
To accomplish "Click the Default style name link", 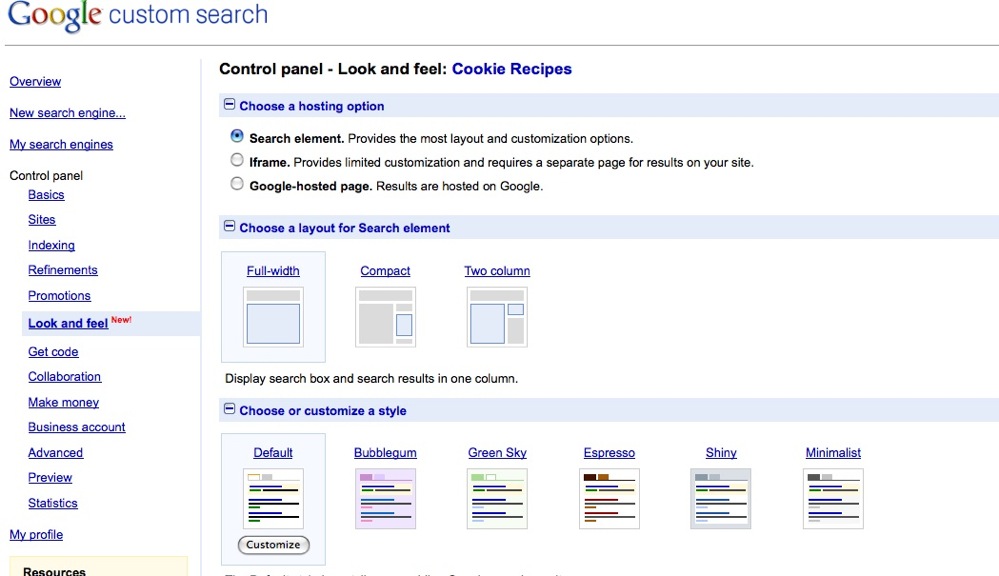I will 273,453.
